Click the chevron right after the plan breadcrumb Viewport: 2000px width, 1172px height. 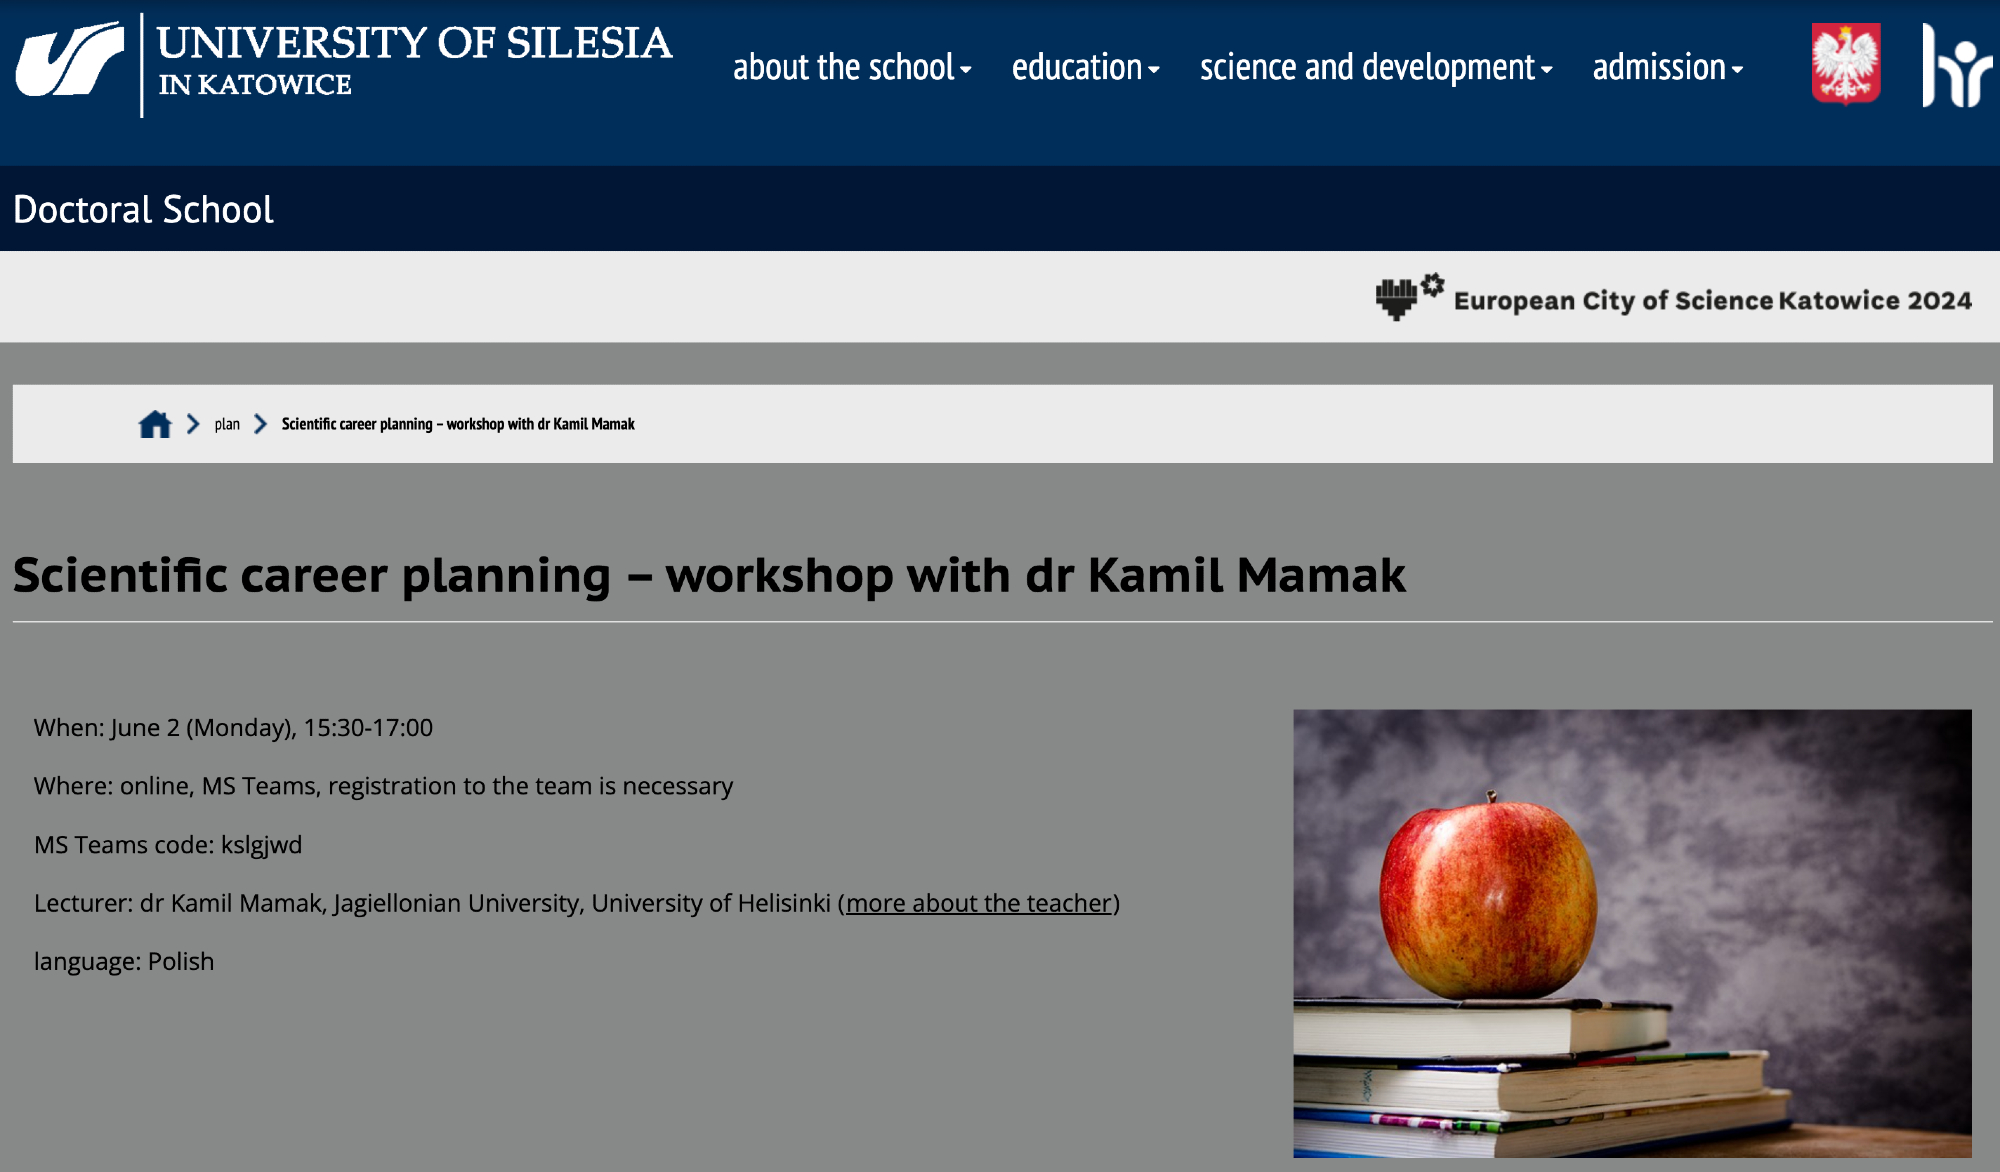click(x=261, y=424)
